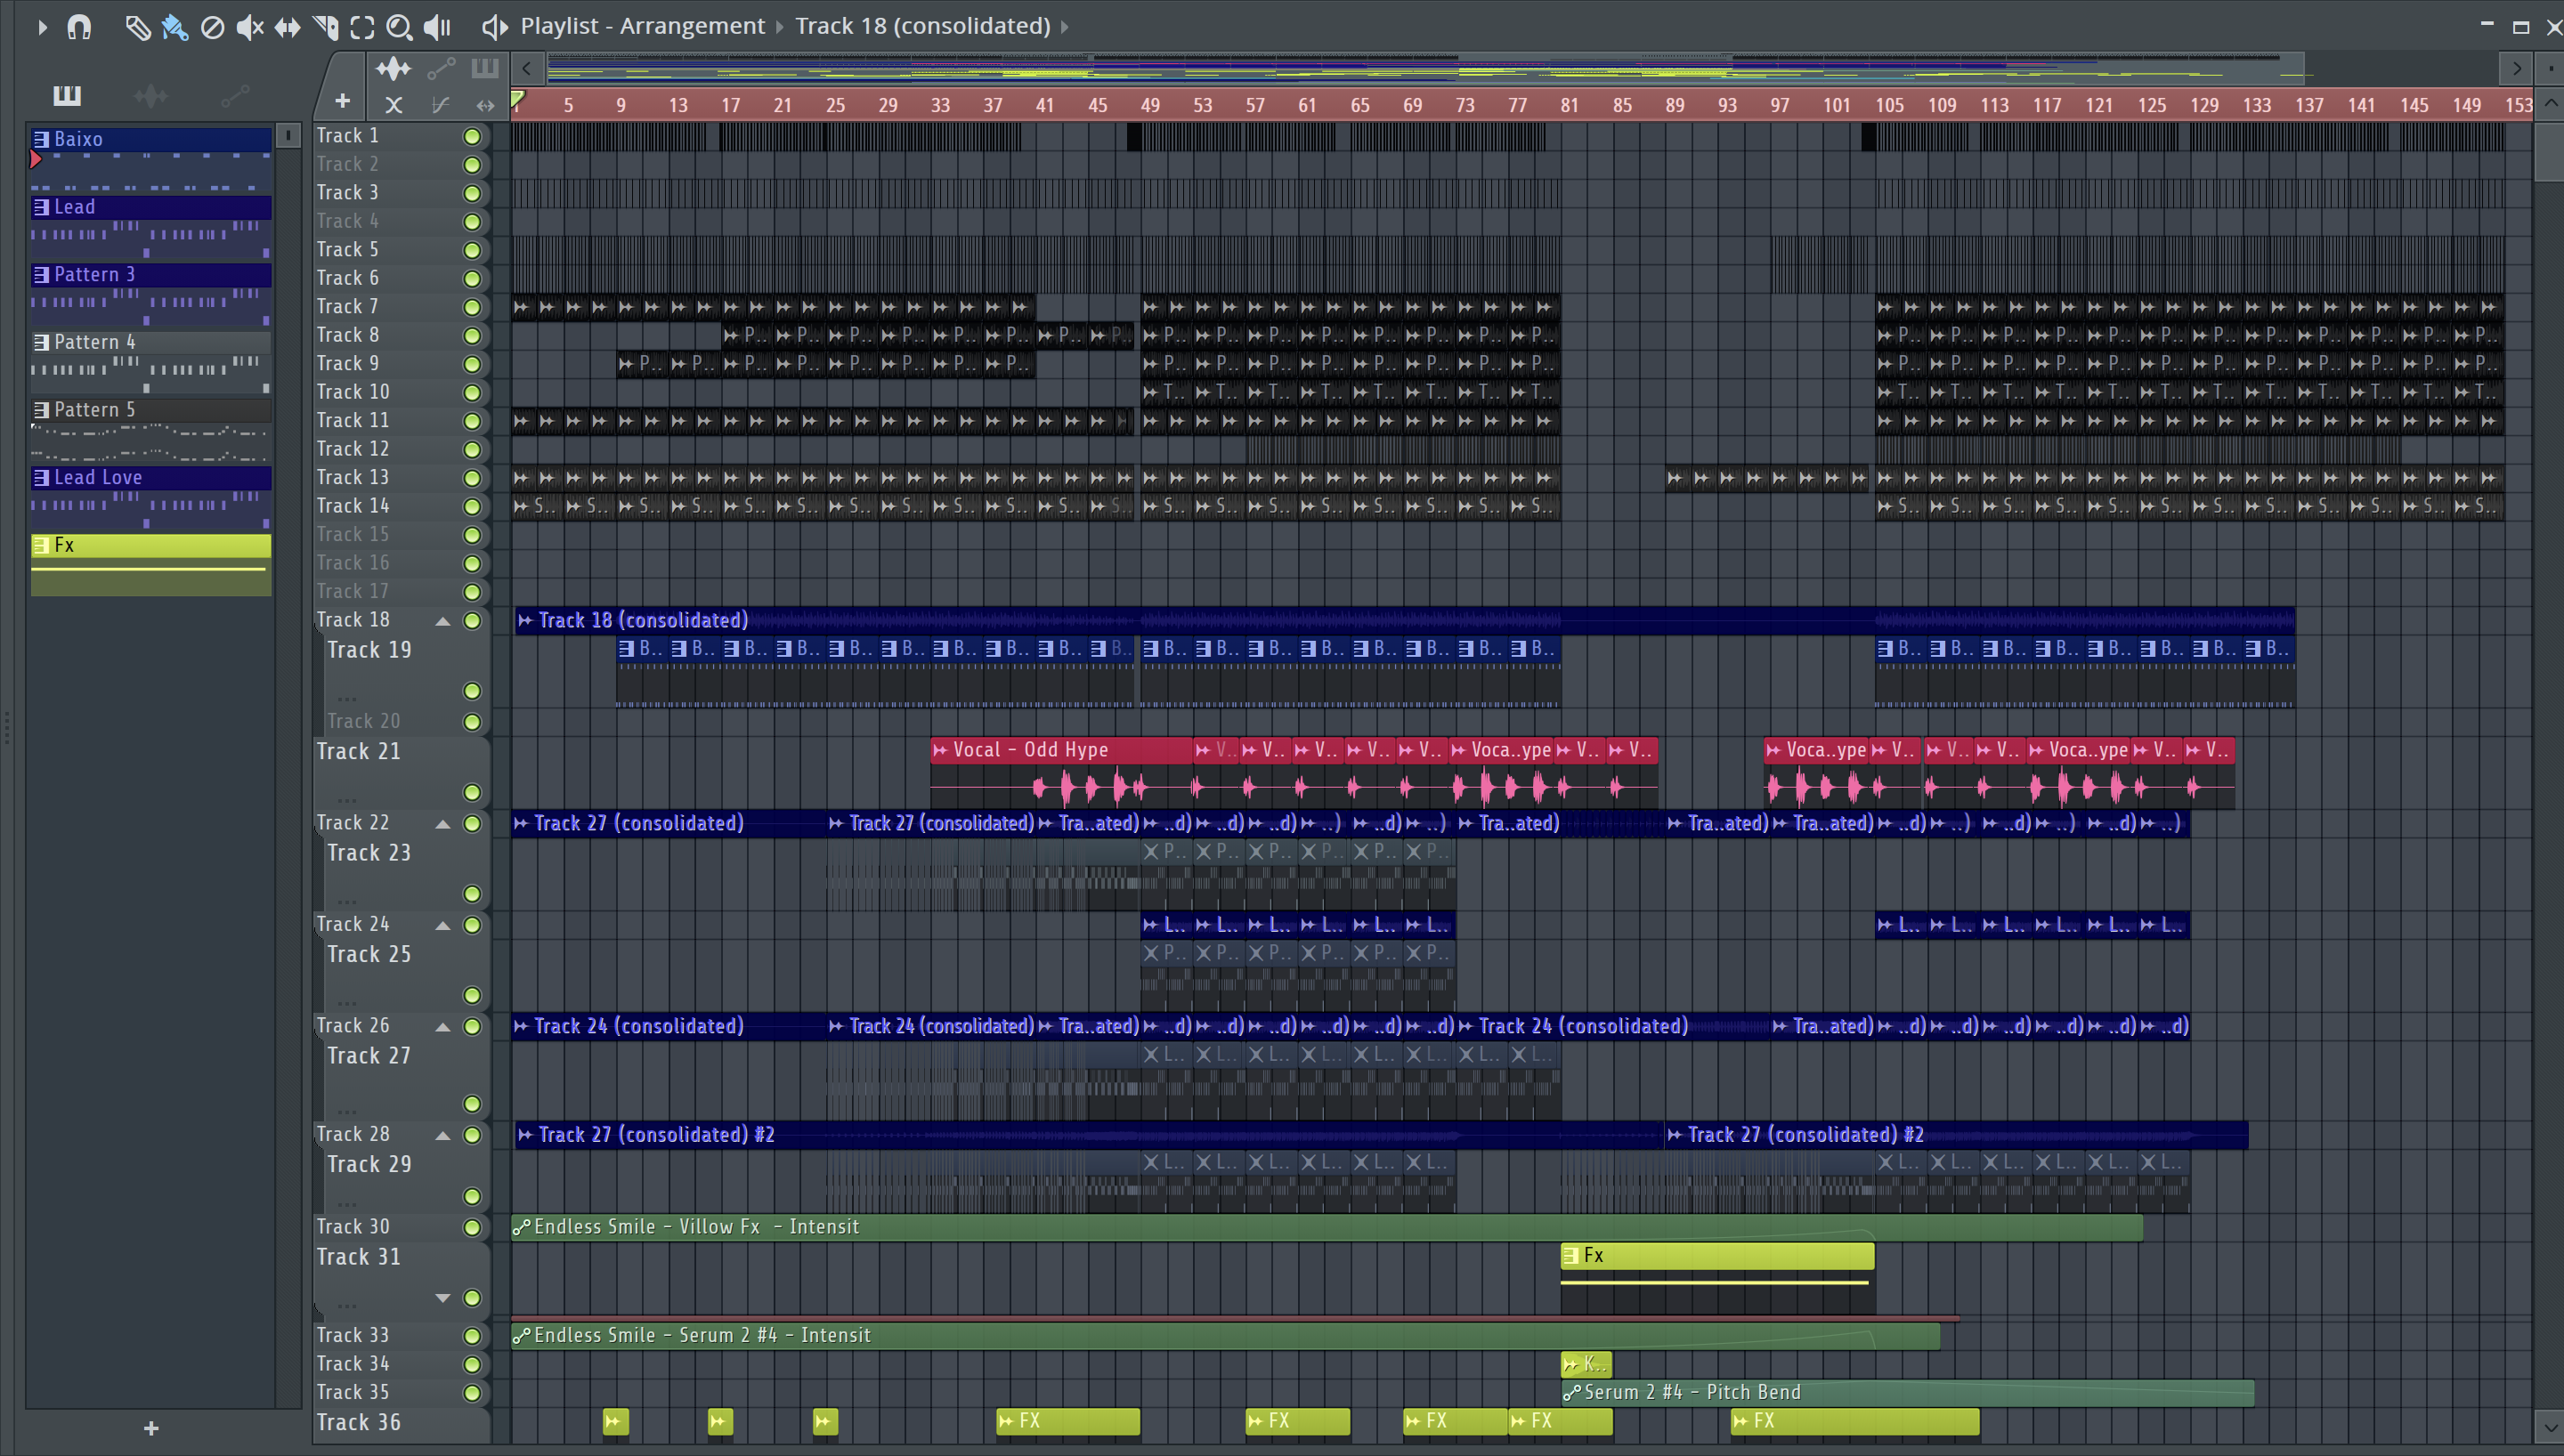
Task: Open the Arrangement breadcrumb arrow
Action: [780, 27]
